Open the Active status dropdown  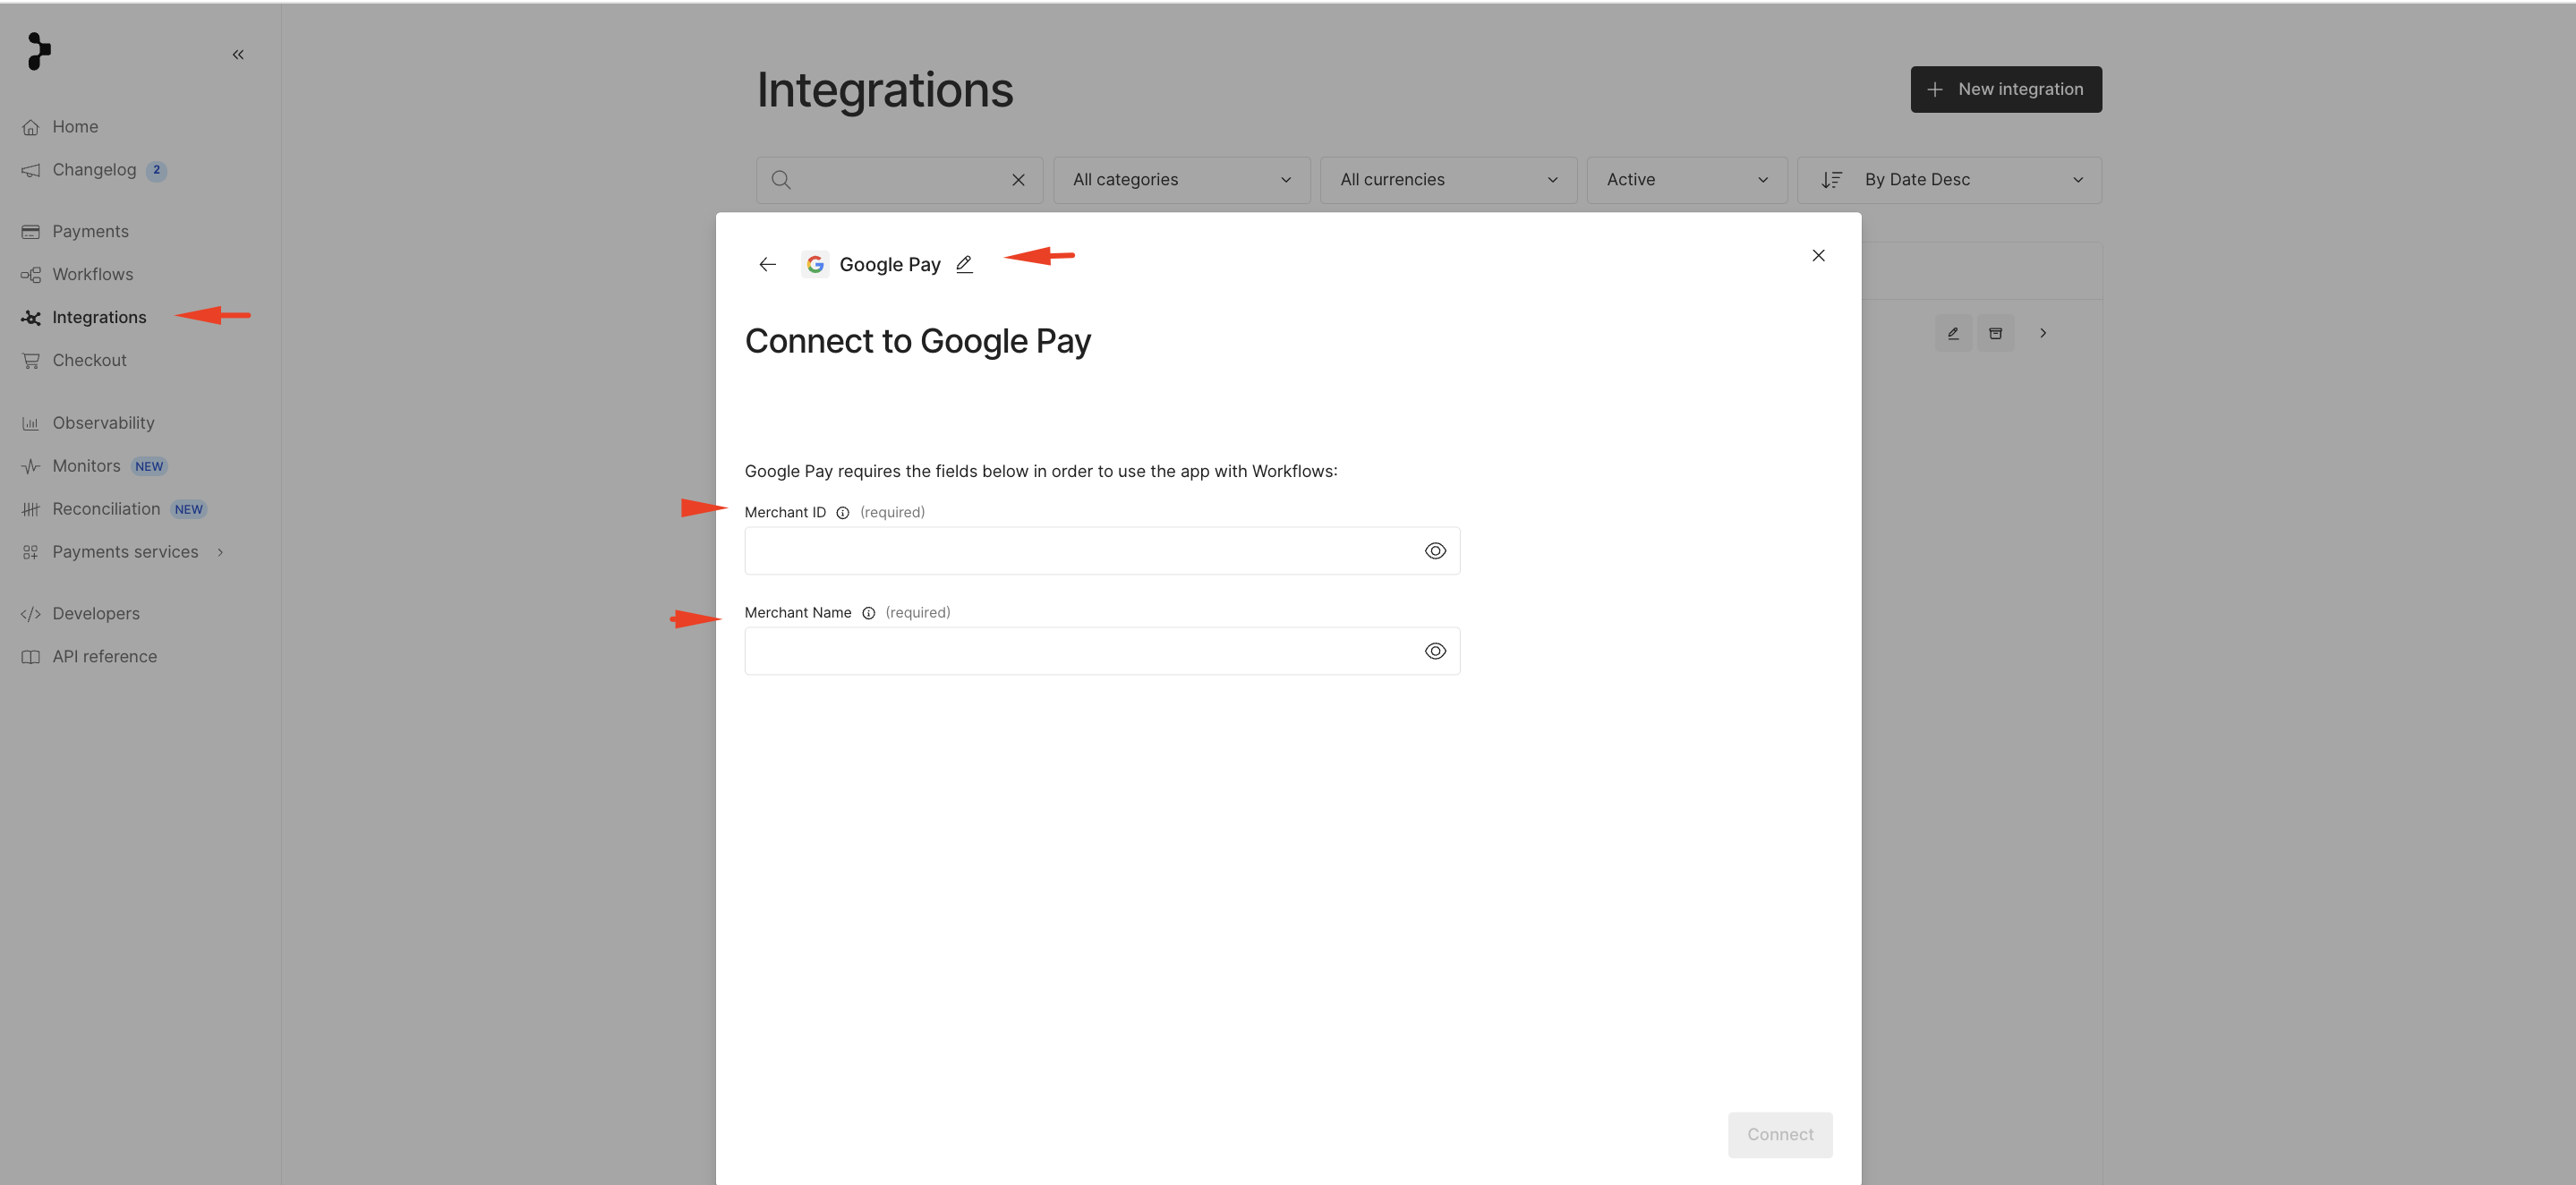tap(1687, 180)
